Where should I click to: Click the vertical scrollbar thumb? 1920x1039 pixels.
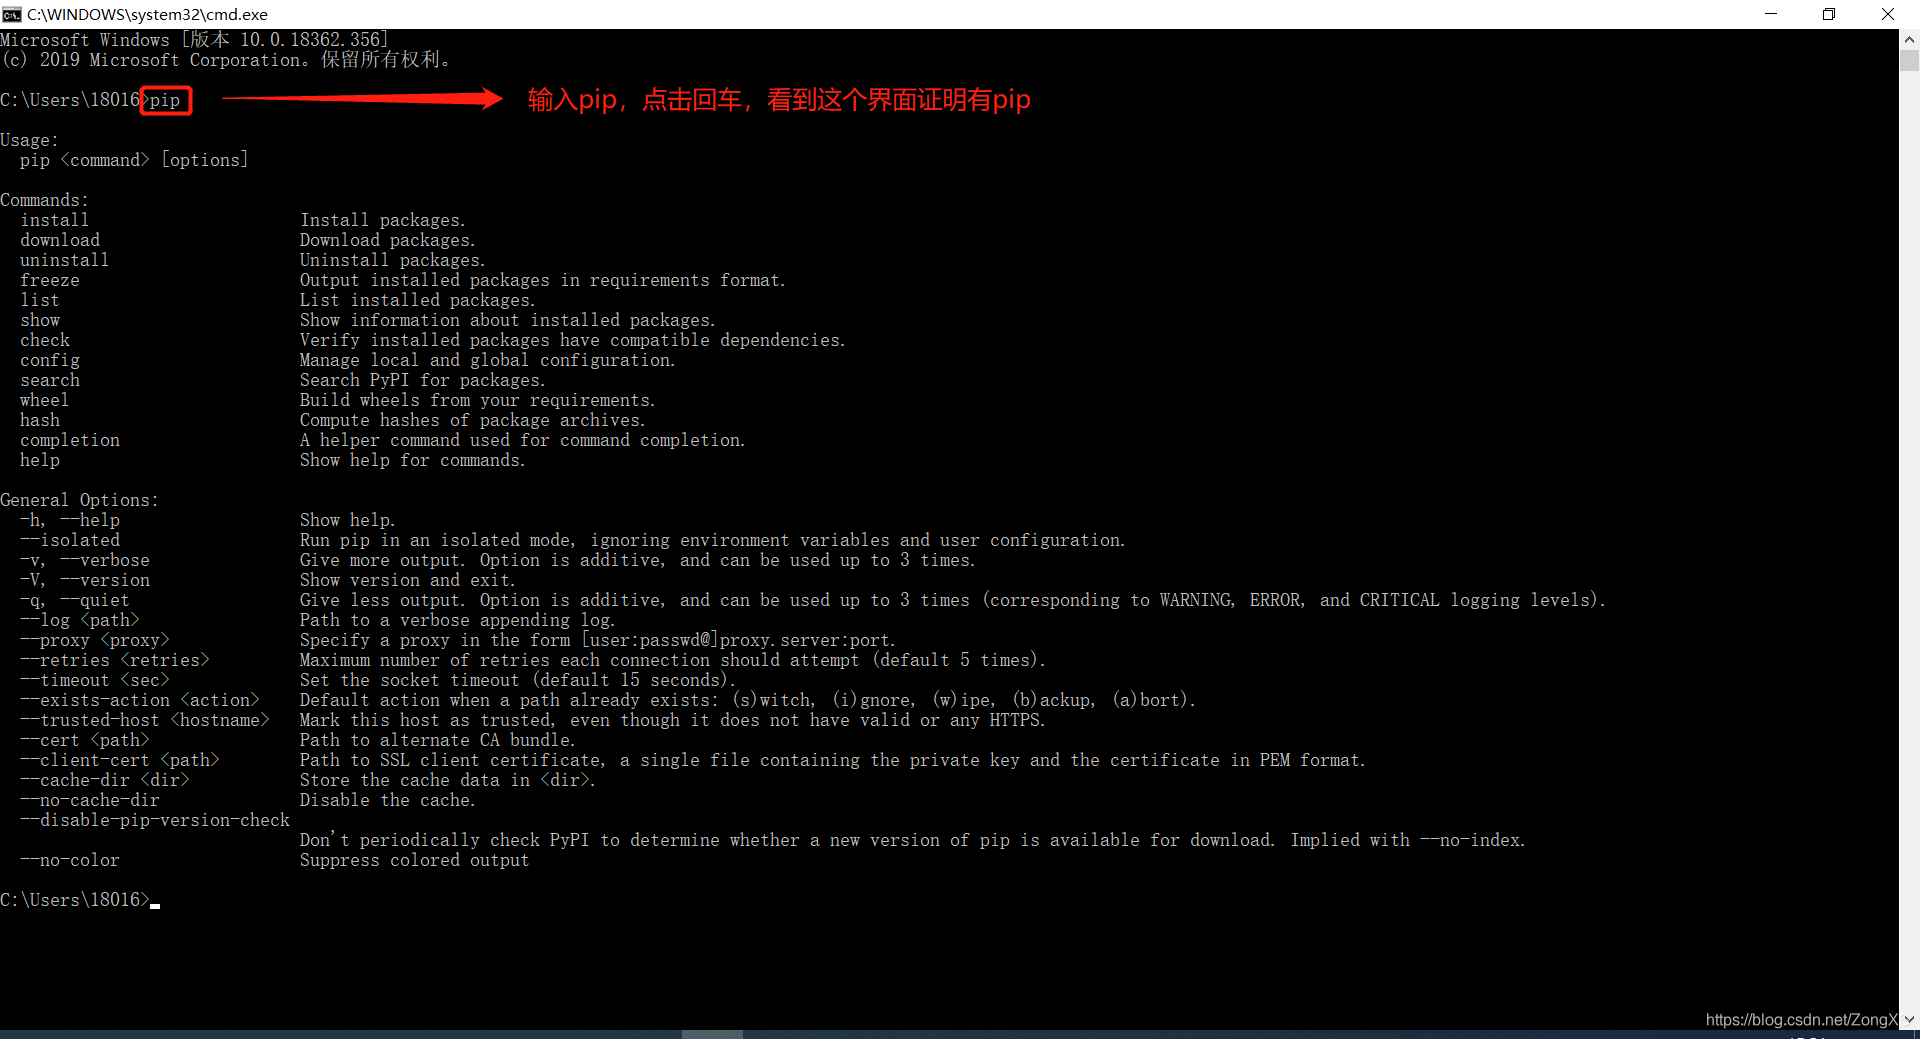[1909, 60]
